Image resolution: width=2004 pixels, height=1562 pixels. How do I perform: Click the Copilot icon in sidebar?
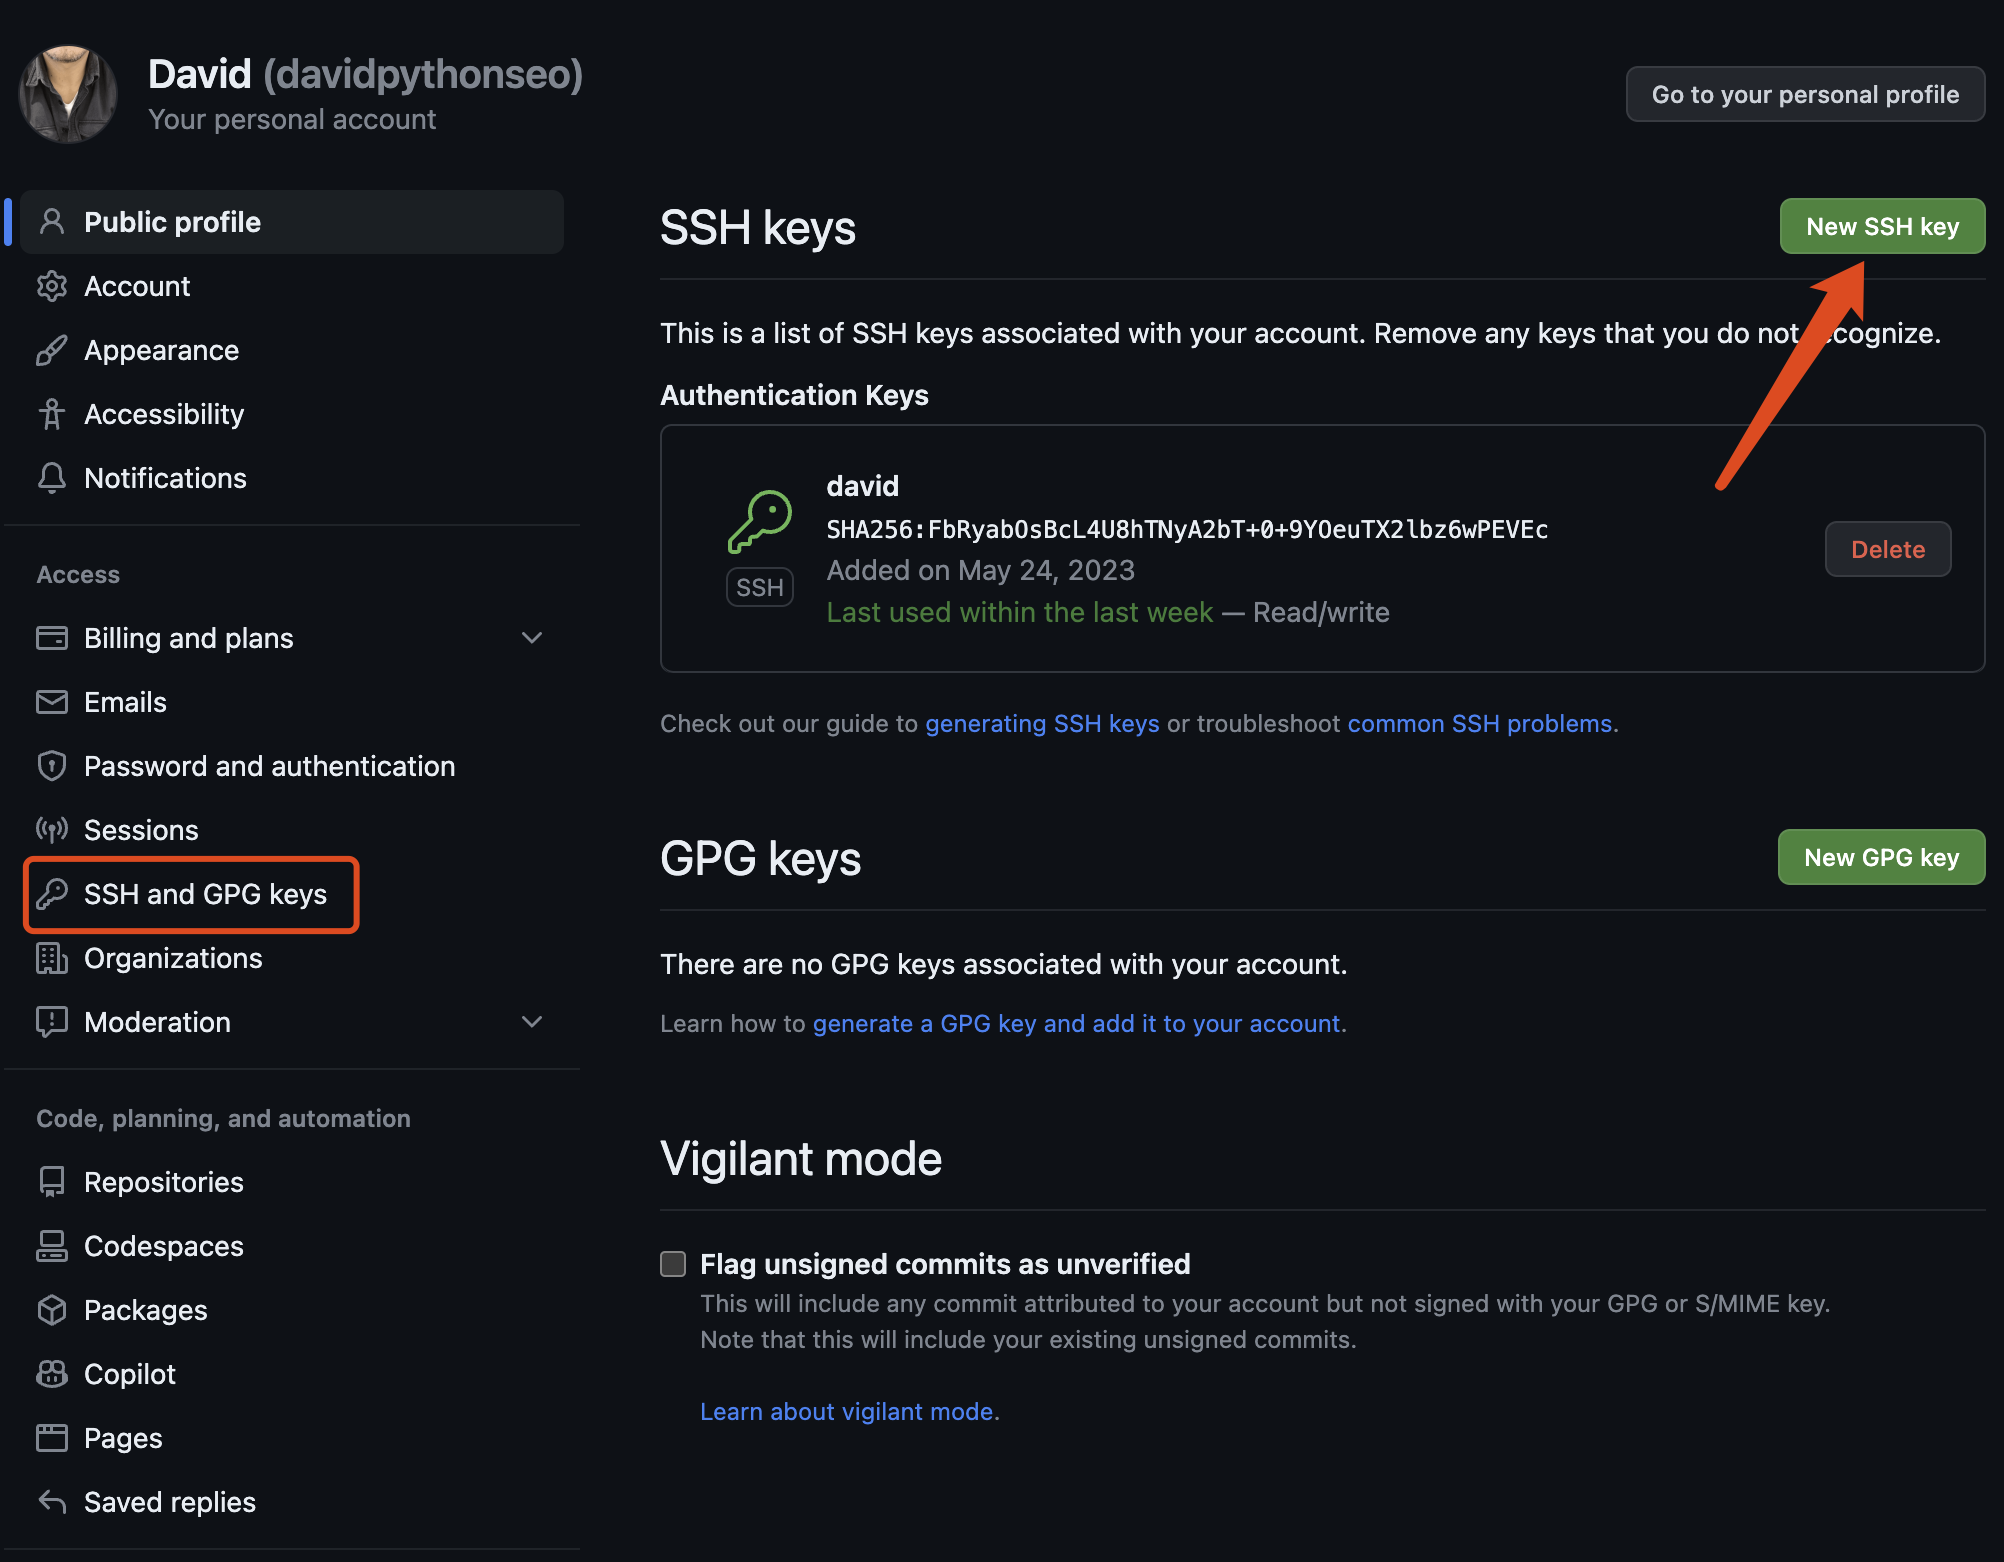pos(52,1374)
